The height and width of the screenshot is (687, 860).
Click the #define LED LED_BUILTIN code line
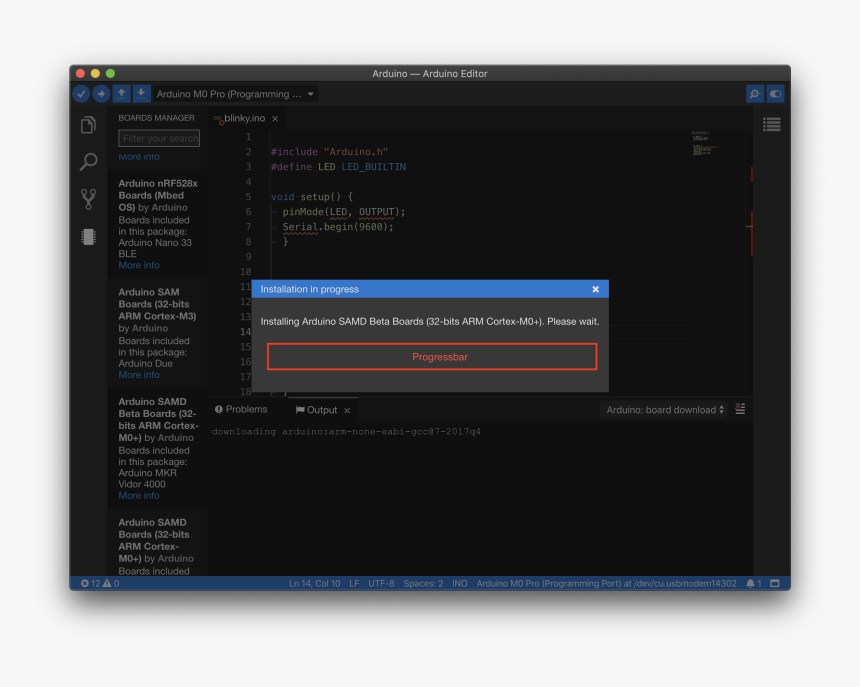coord(338,167)
